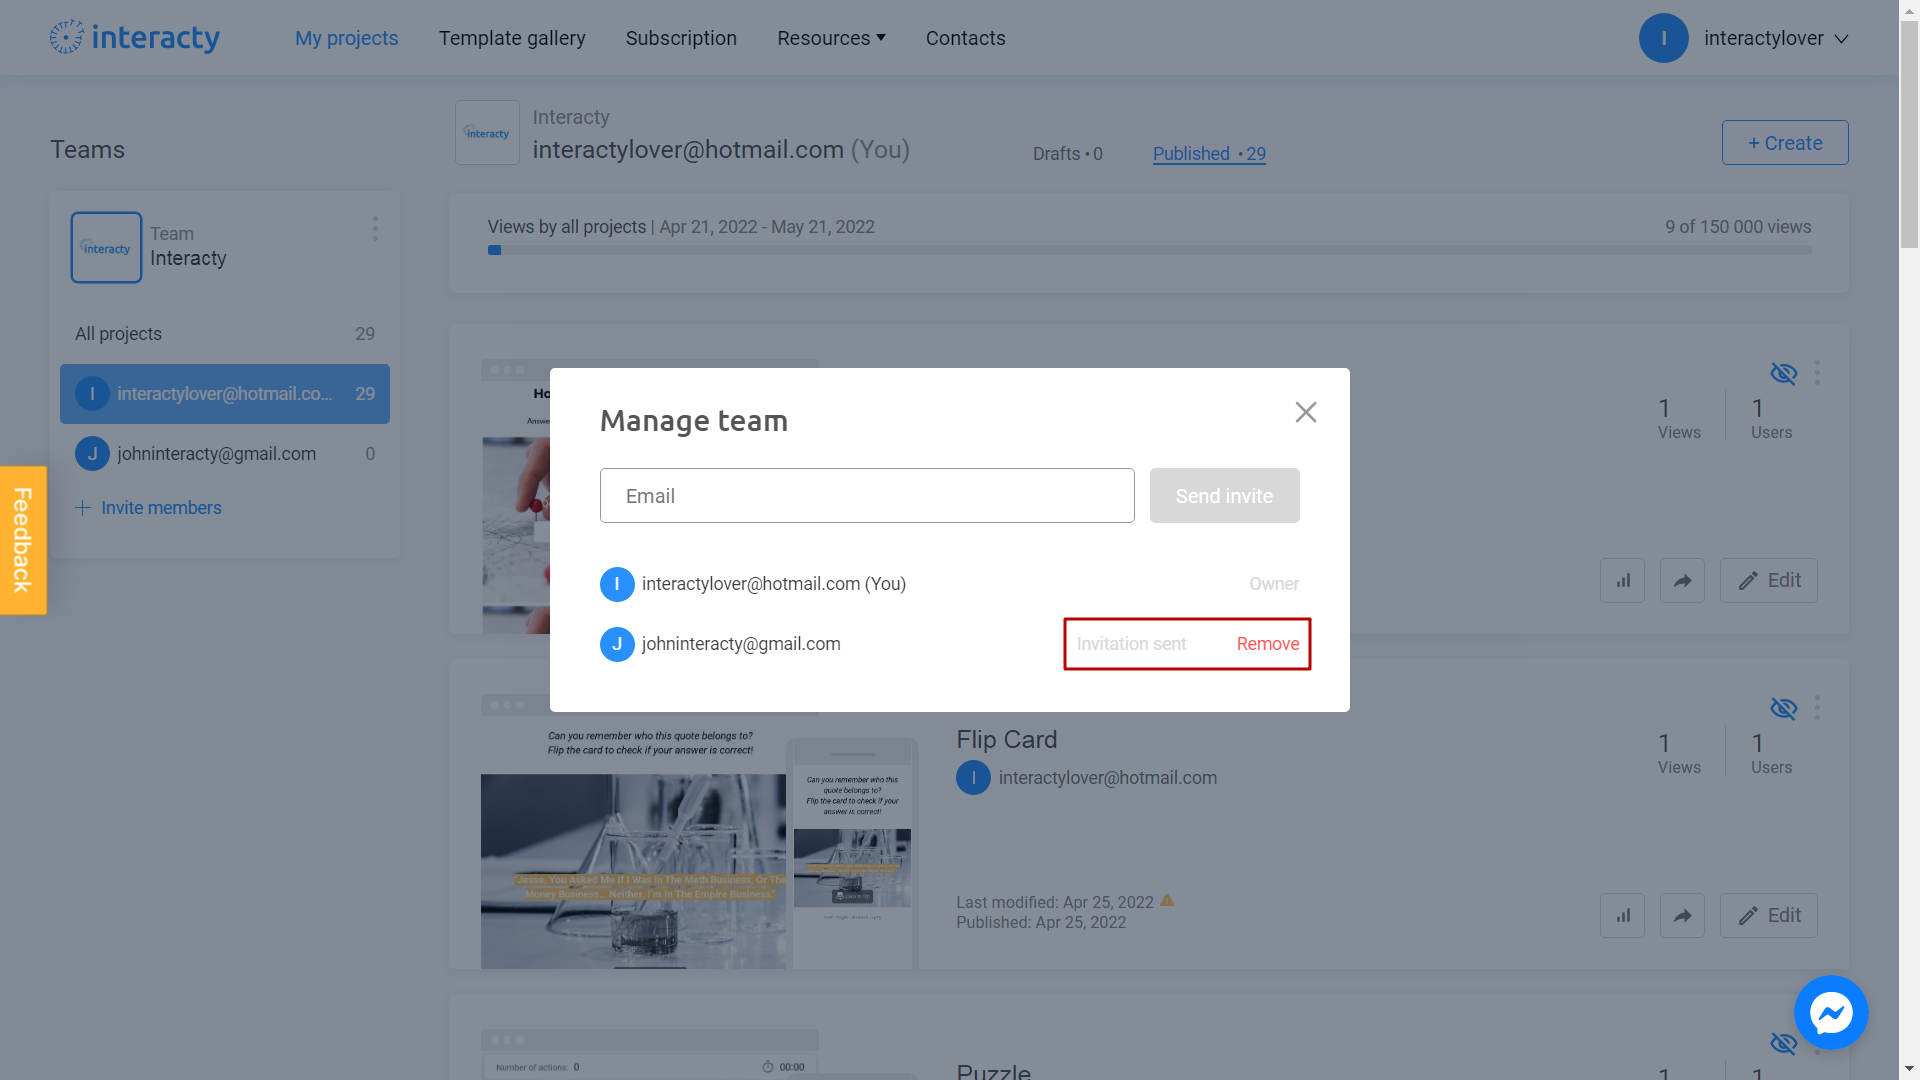Open statistics for first project

click(x=1622, y=581)
